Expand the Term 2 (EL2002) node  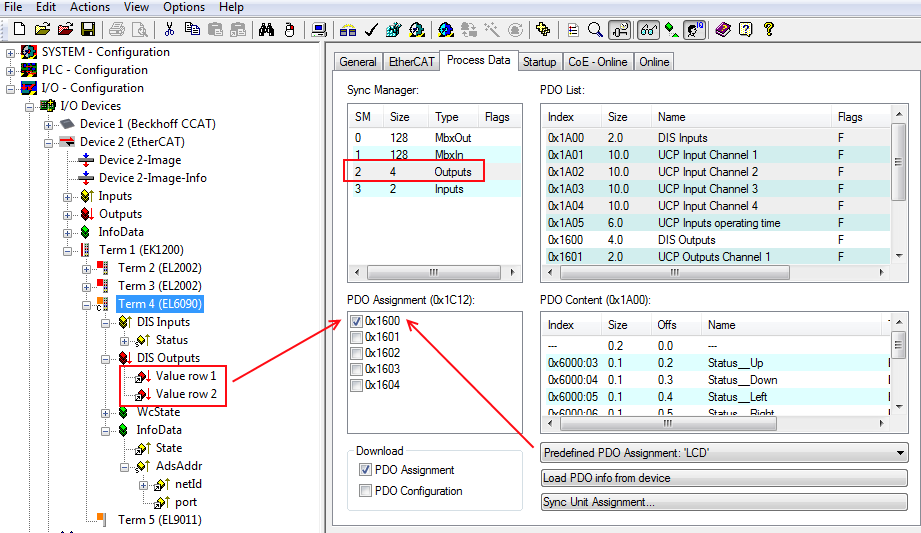[x=86, y=269]
